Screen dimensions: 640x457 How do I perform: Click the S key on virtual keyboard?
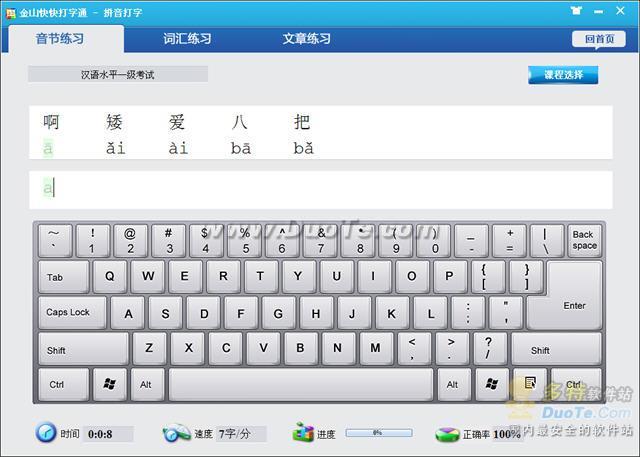[x=166, y=313]
